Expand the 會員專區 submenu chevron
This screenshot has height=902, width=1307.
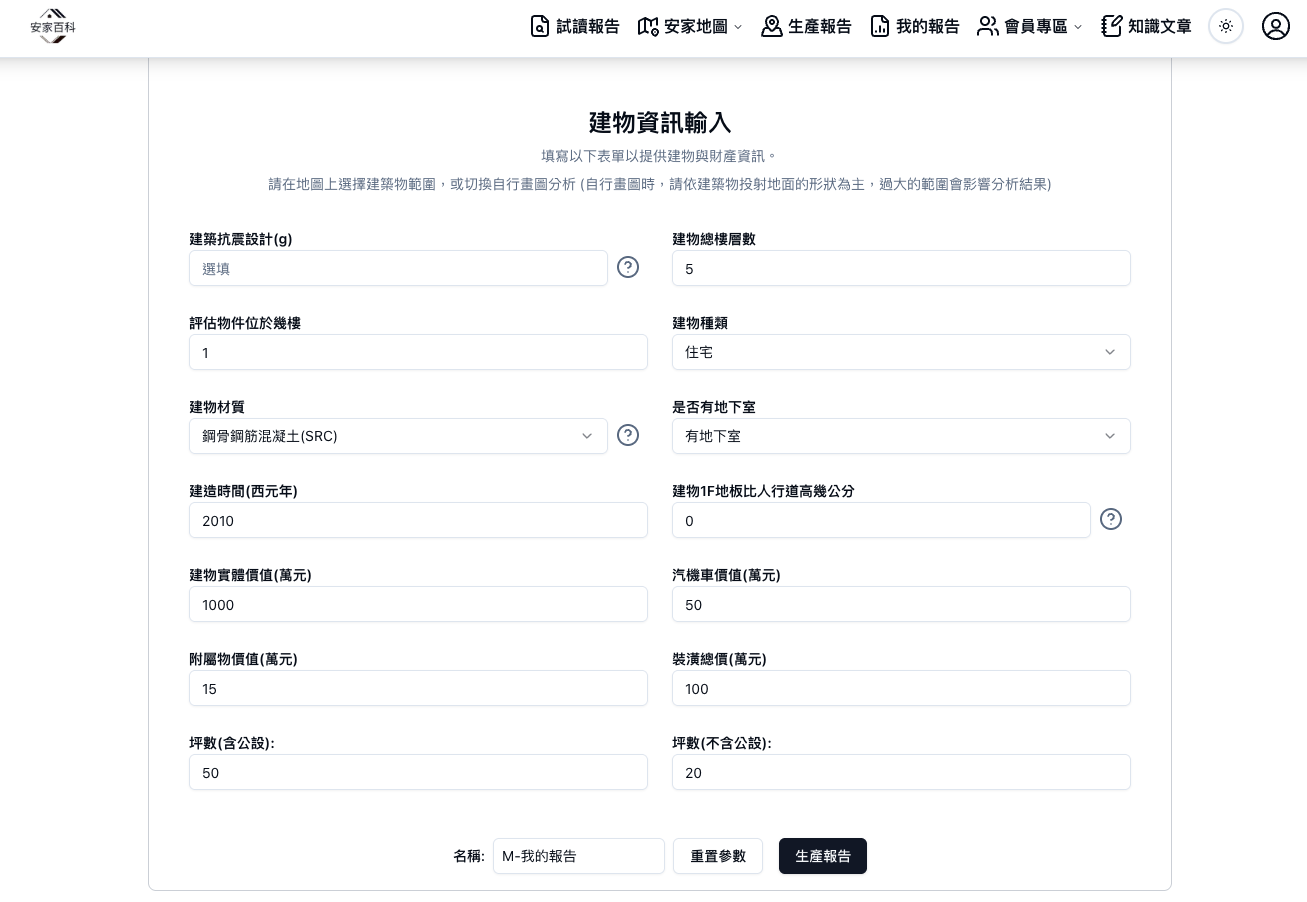[x=1077, y=27]
